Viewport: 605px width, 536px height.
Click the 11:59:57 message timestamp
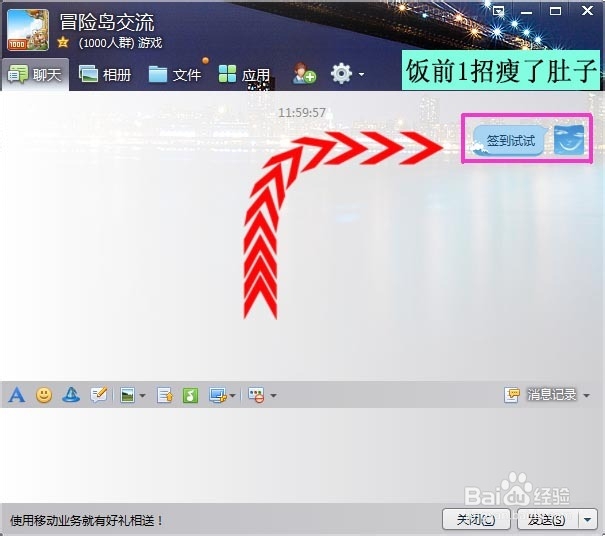(302, 113)
